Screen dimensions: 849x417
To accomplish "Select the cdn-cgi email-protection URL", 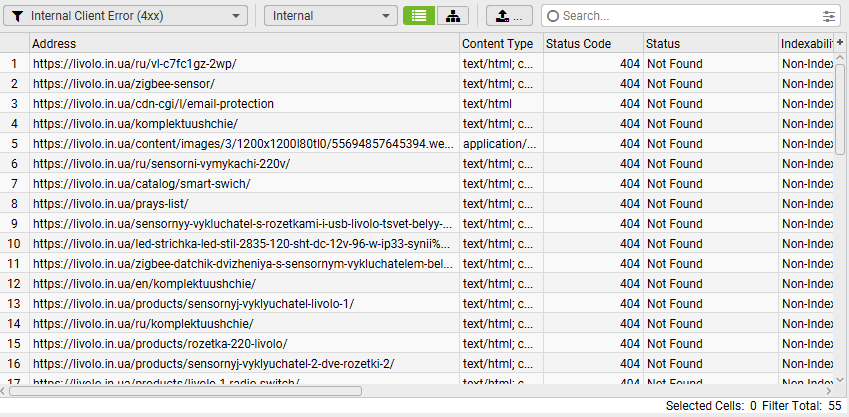I will pyautogui.click(x=153, y=104).
